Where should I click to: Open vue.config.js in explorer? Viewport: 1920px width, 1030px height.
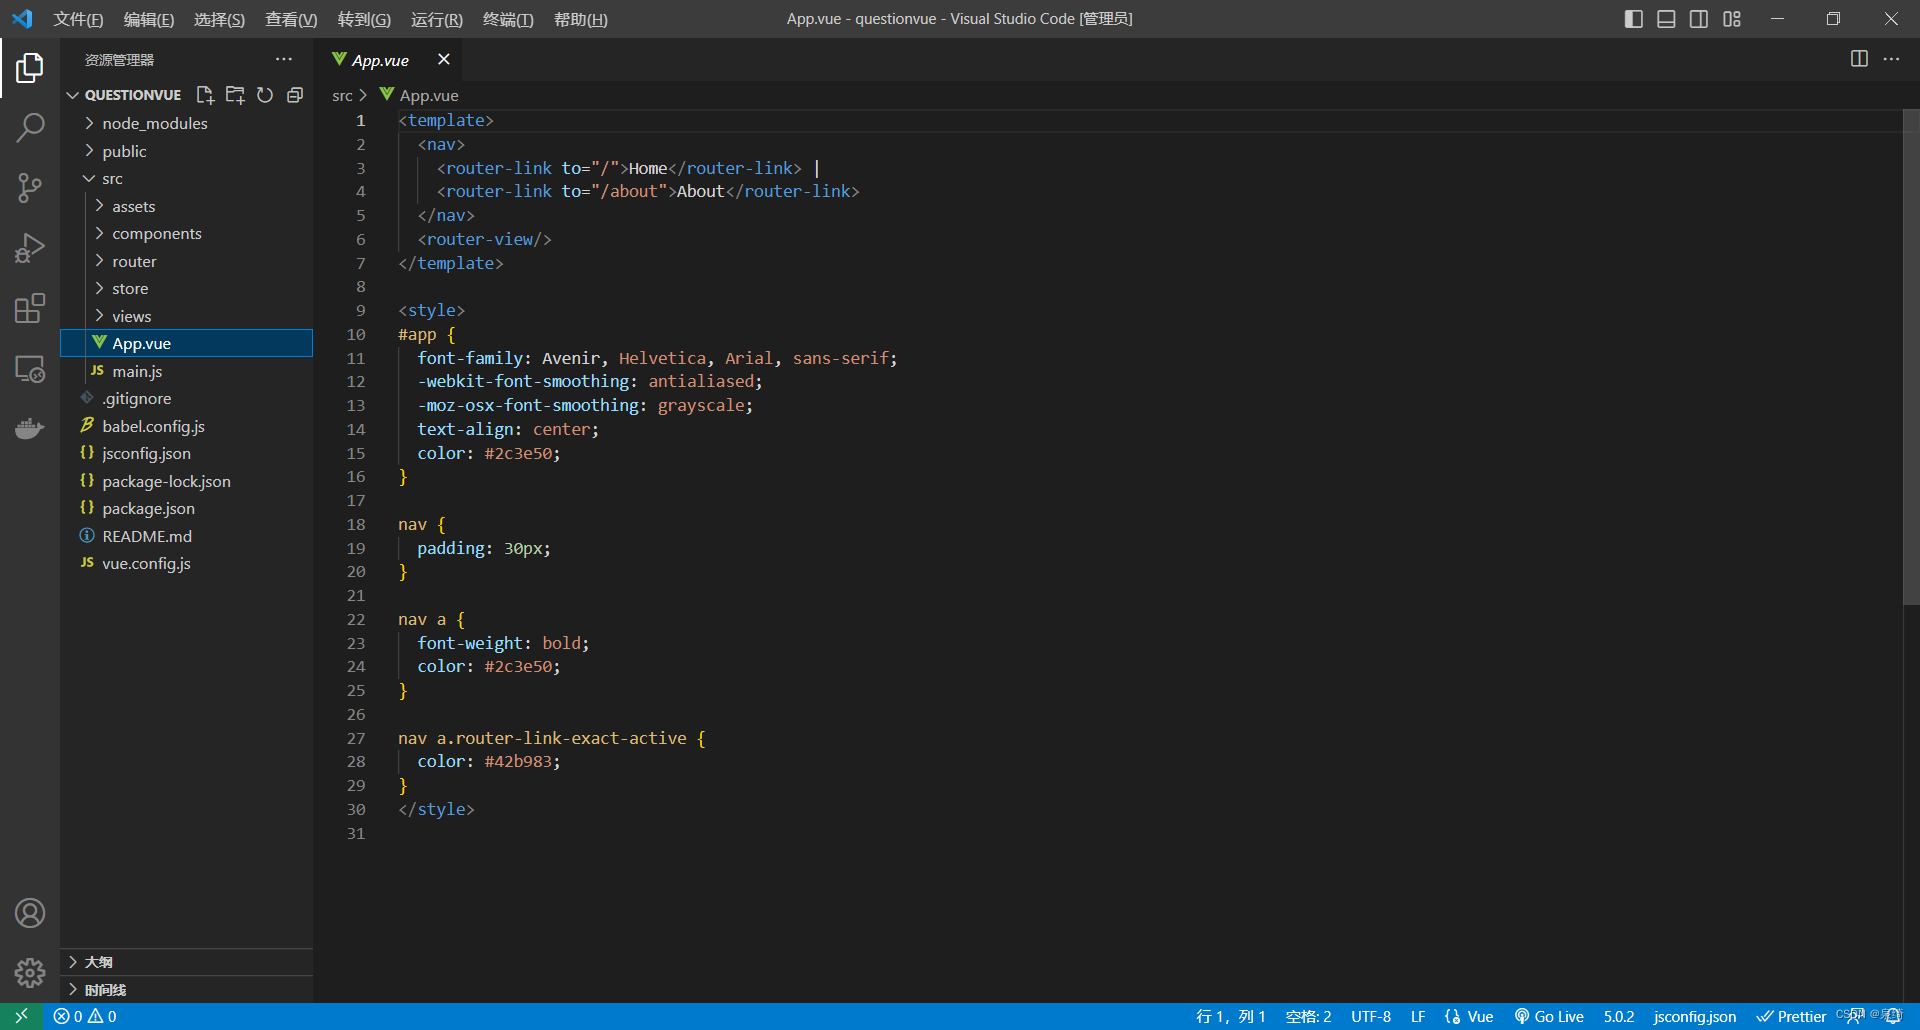point(186,564)
